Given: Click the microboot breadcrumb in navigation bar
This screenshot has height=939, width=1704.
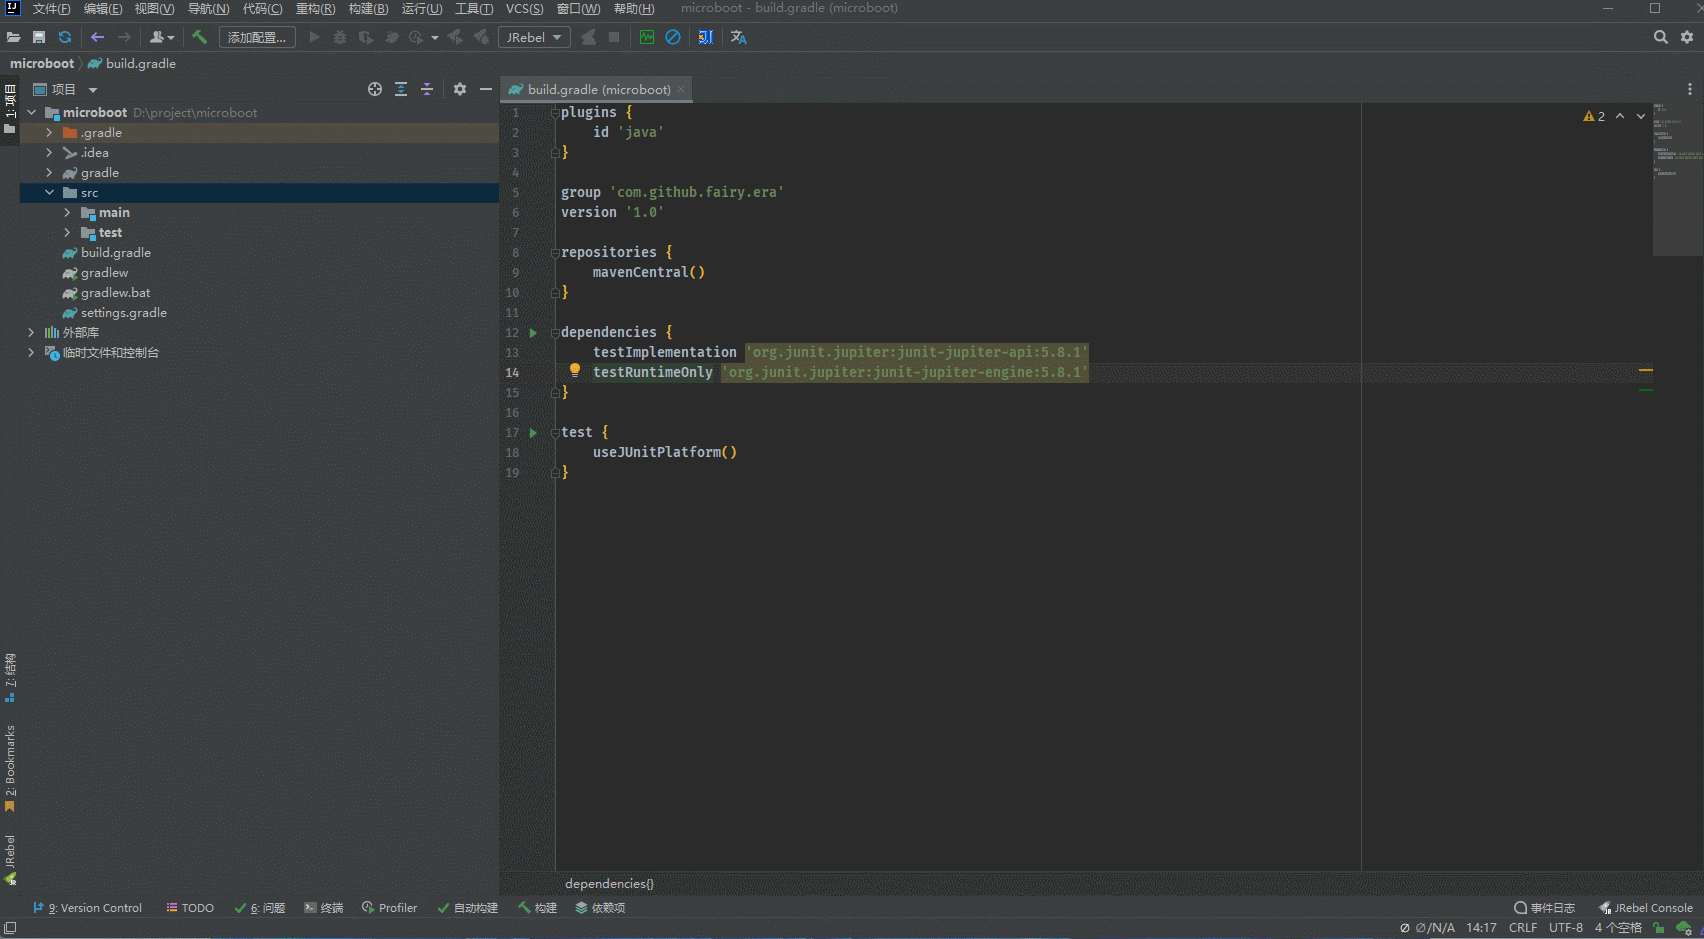Looking at the screenshot, I should 42,63.
